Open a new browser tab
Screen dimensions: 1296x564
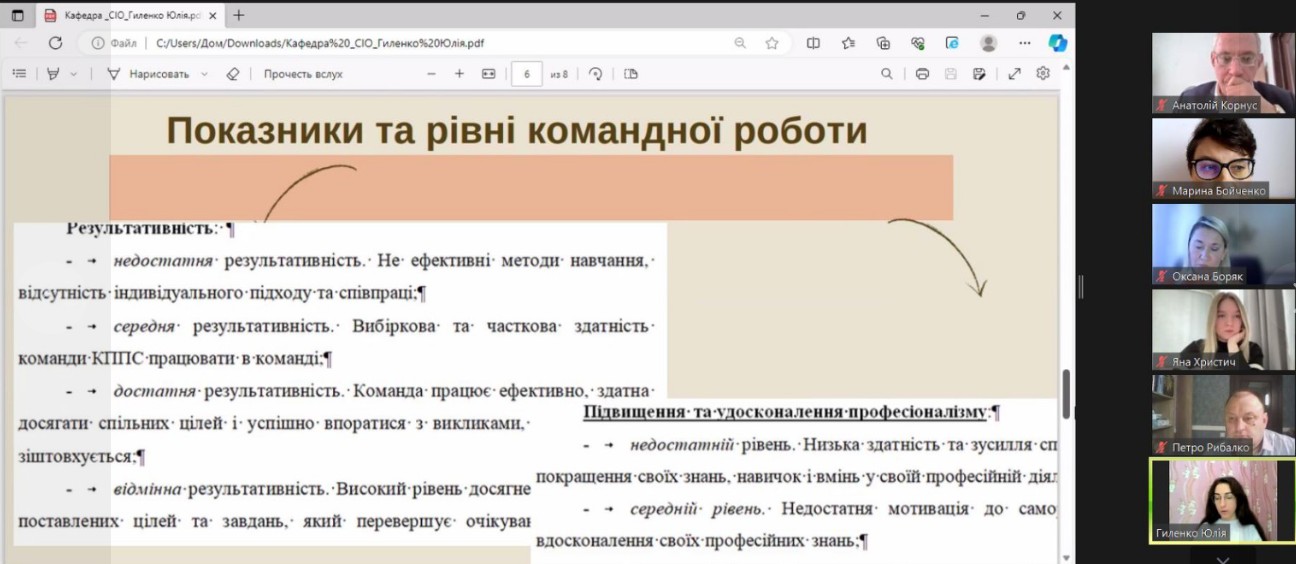pos(238,15)
